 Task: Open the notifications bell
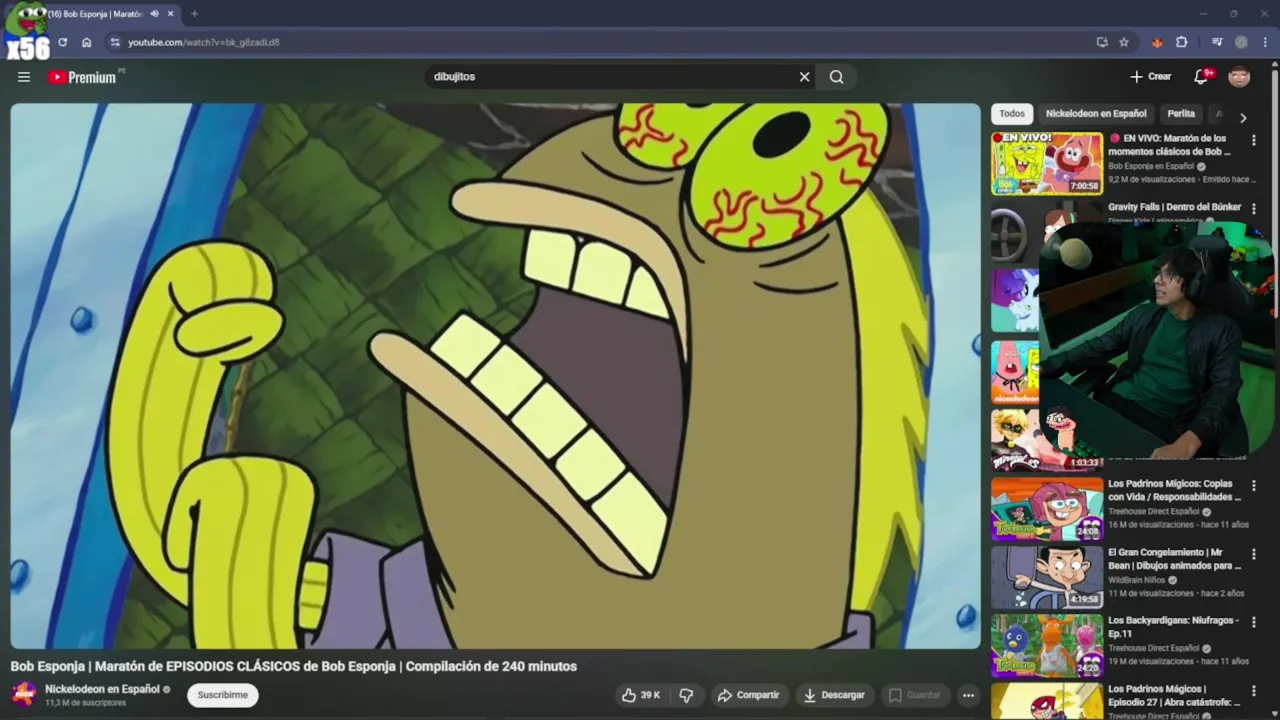[1202, 77]
